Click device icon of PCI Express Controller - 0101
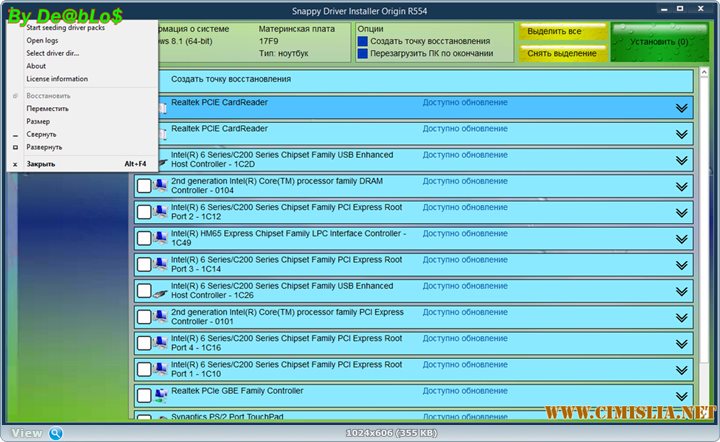This screenshot has height=442, width=720. pos(161,317)
